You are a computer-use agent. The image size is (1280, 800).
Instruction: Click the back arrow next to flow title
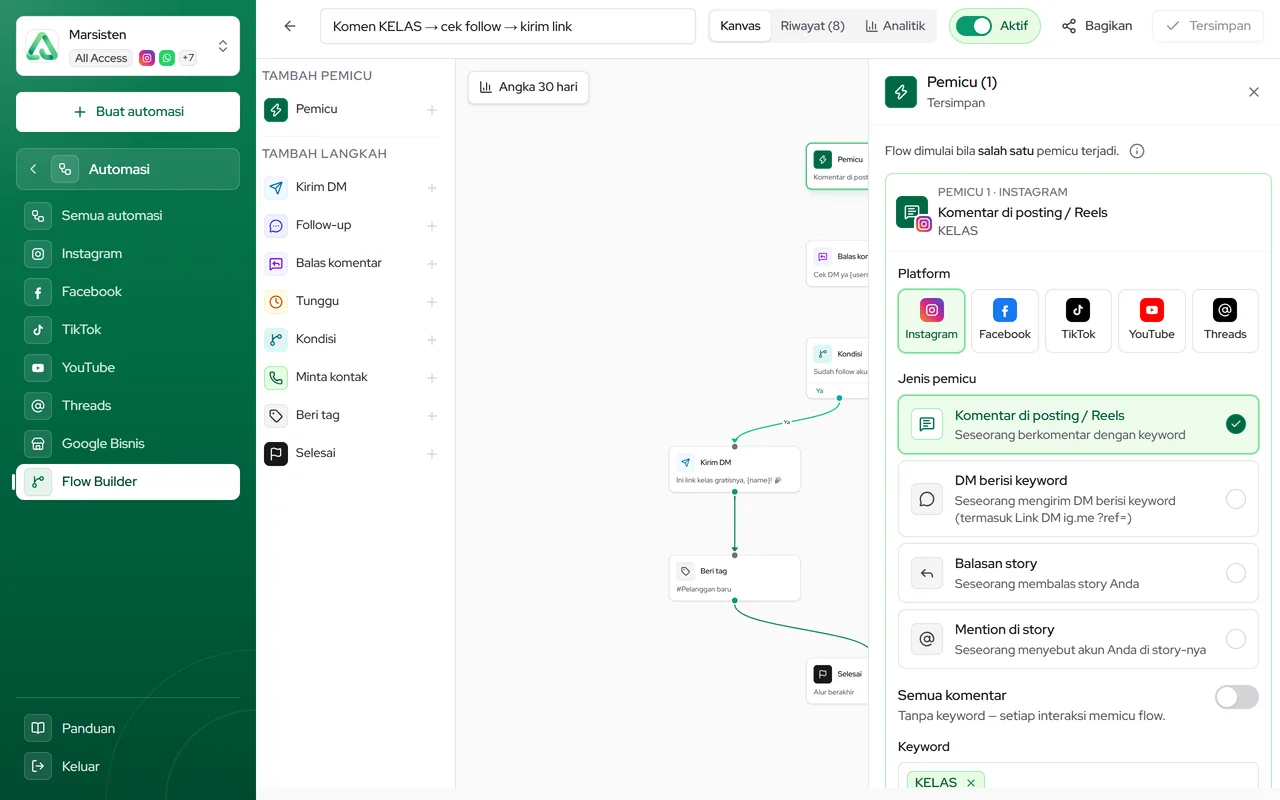[x=290, y=26]
